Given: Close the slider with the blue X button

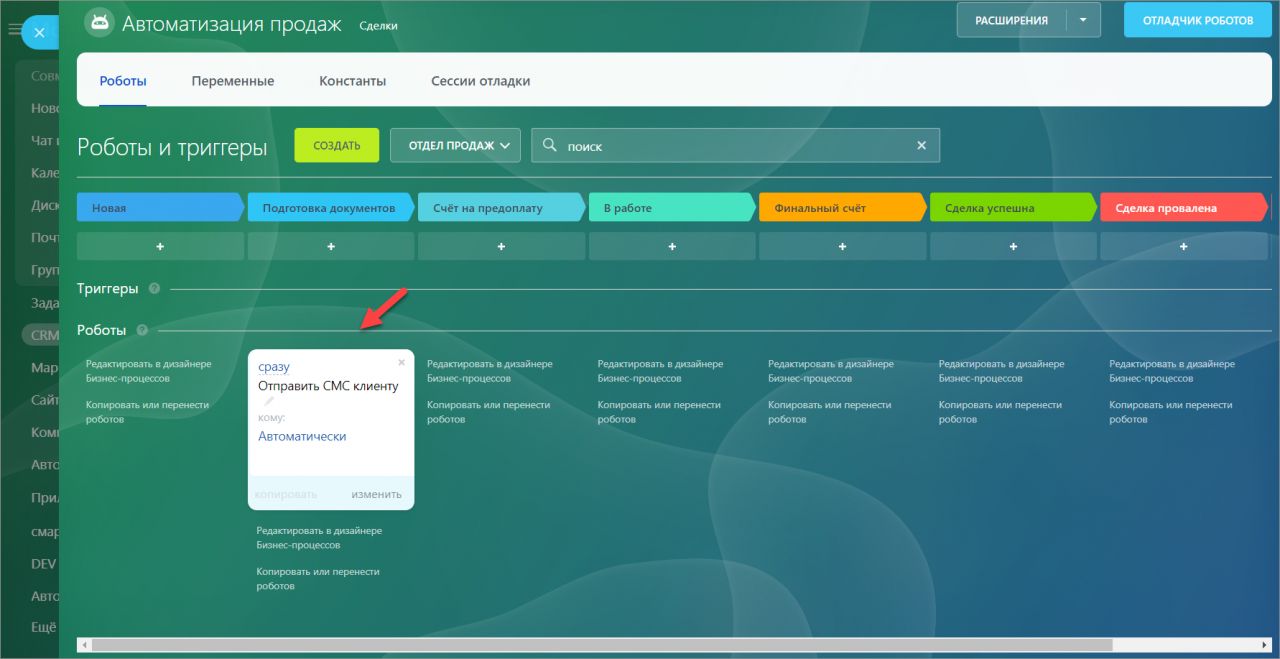Looking at the screenshot, I should point(39,33).
